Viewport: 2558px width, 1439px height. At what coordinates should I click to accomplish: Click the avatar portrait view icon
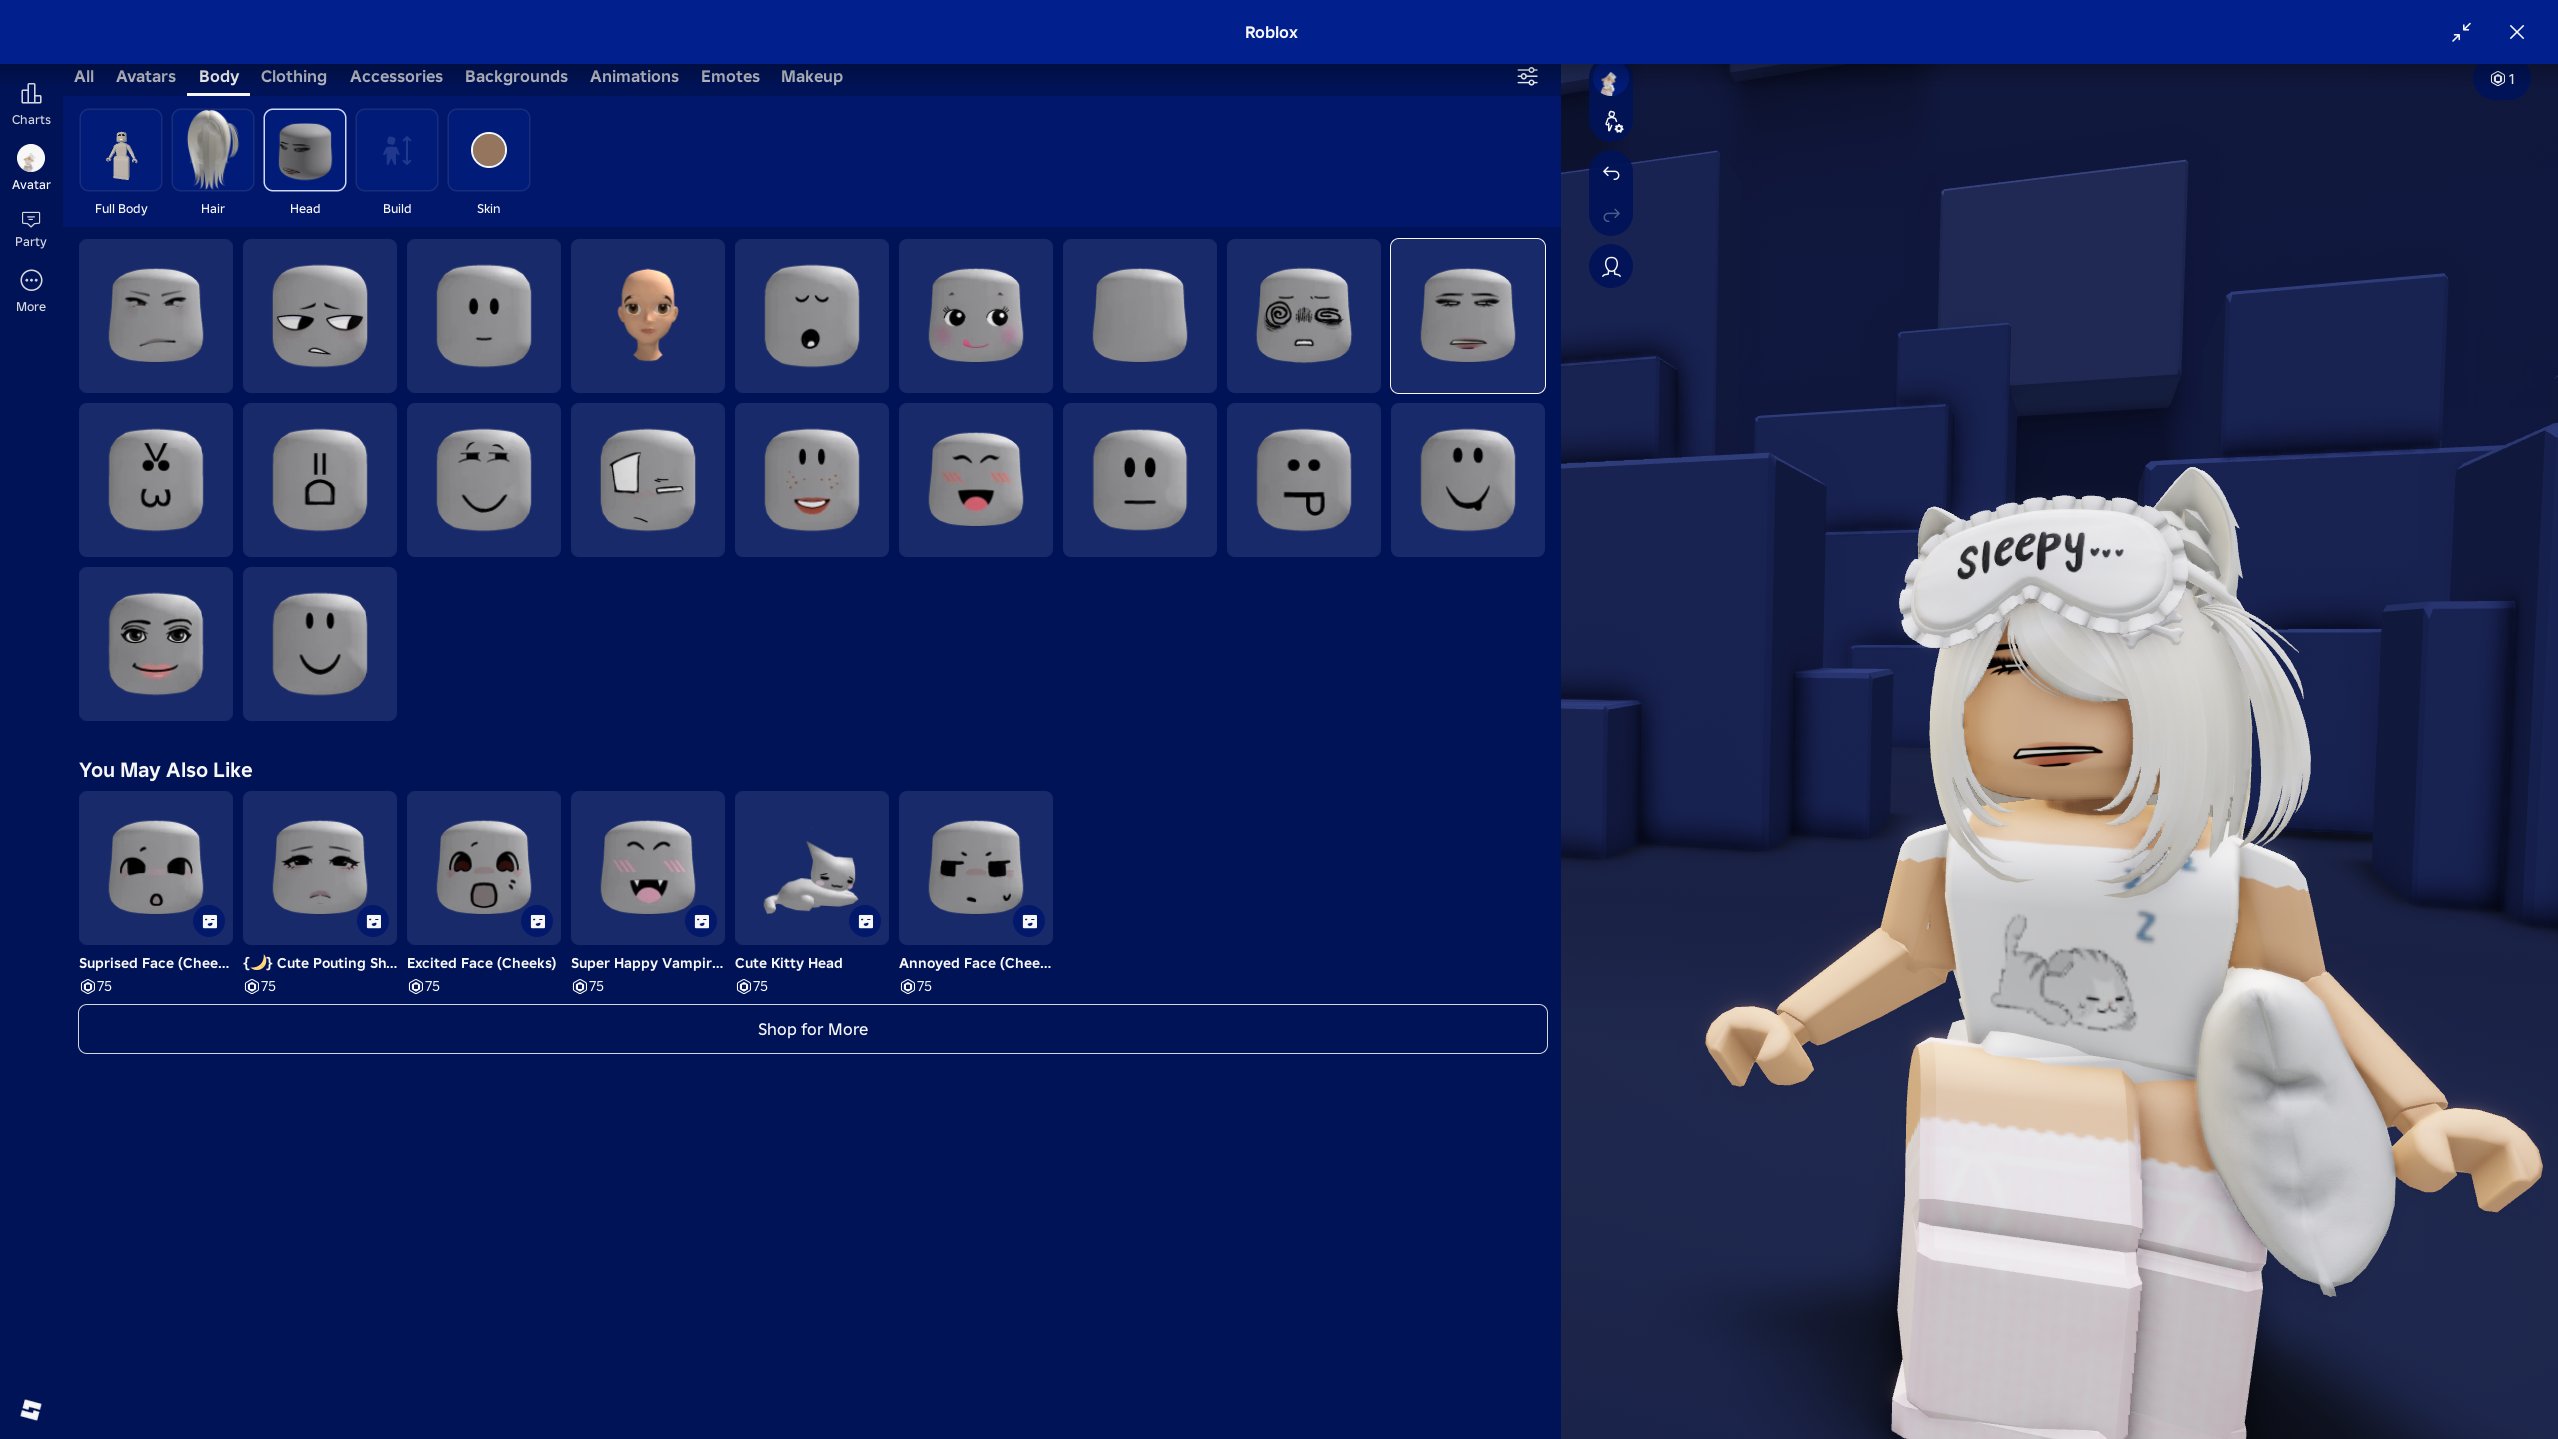[x=1611, y=267]
